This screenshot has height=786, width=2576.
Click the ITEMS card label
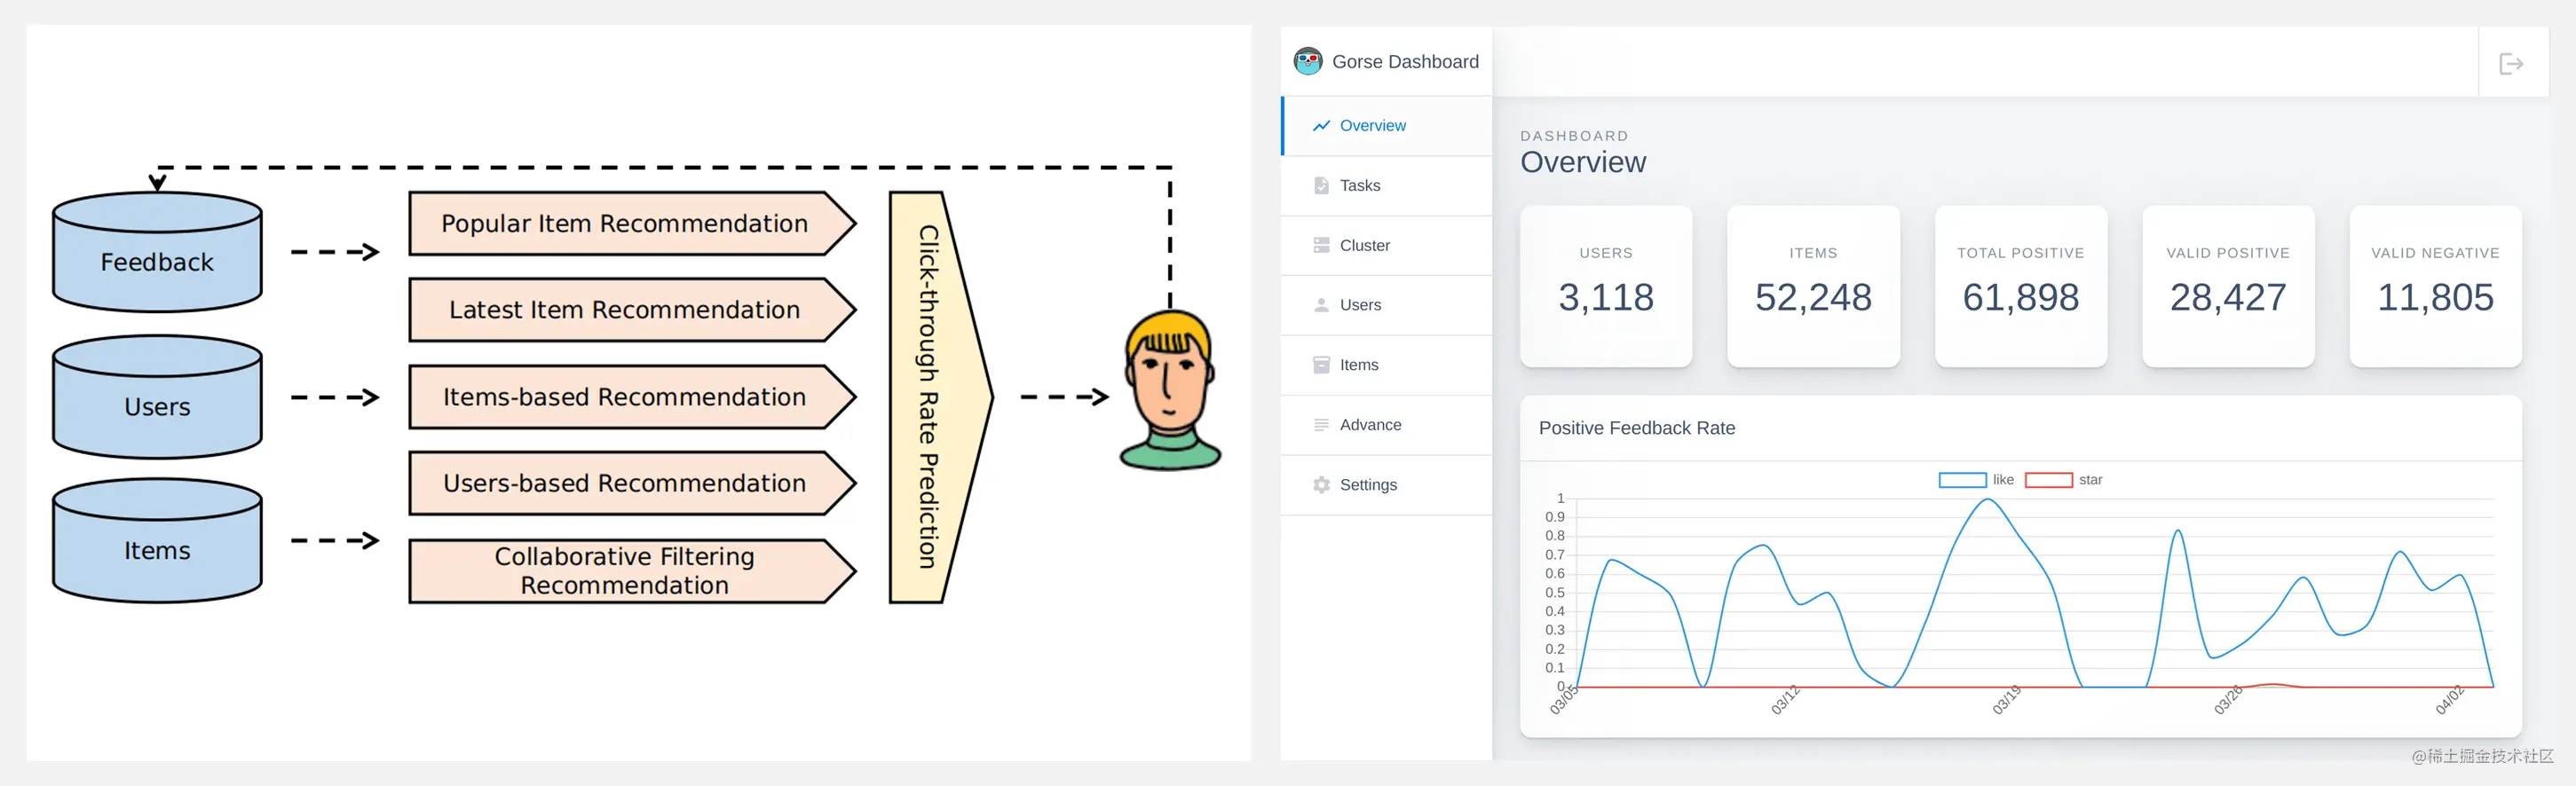tap(1813, 254)
